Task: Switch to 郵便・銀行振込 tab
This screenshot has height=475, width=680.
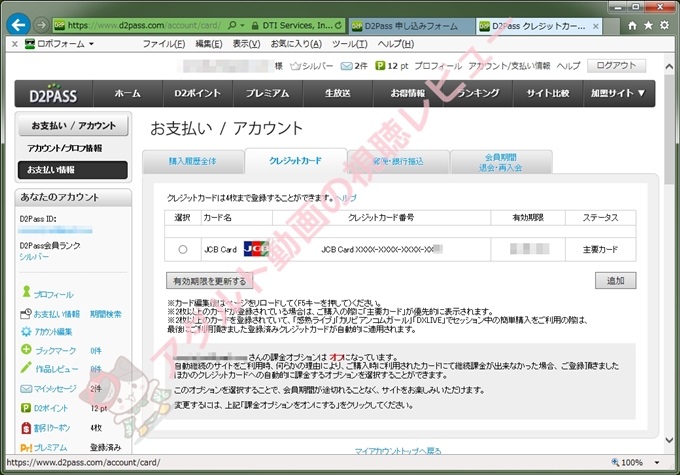Action: [398, 161]
